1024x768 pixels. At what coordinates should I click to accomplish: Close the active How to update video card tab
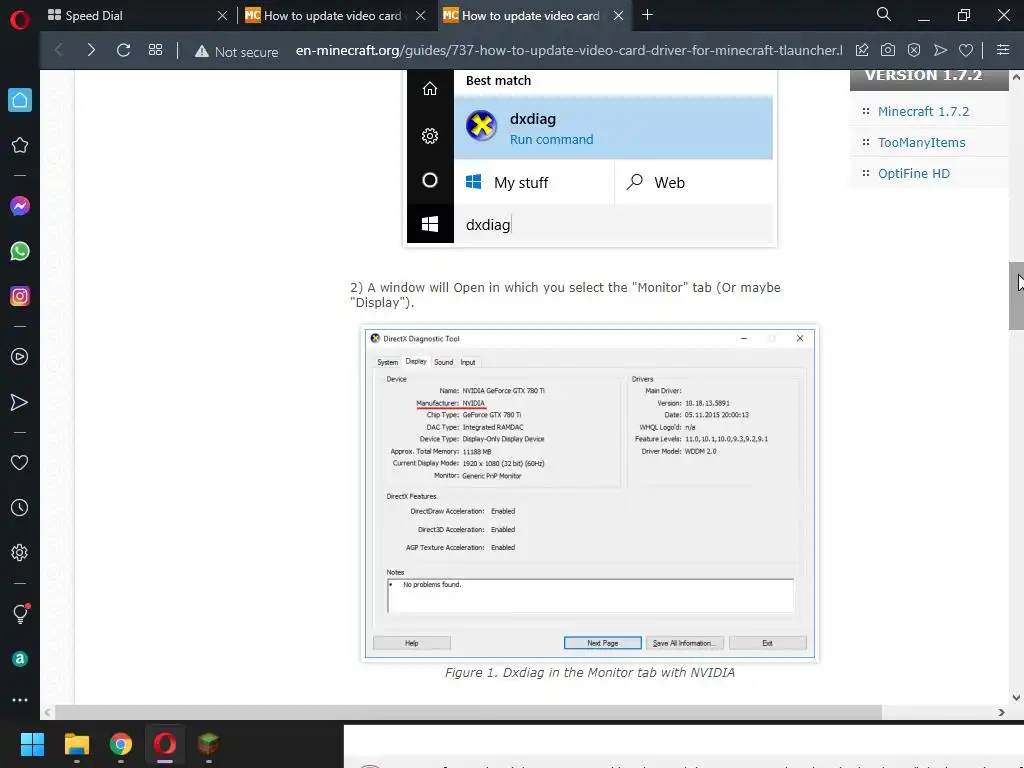click(x=618, y=16)
